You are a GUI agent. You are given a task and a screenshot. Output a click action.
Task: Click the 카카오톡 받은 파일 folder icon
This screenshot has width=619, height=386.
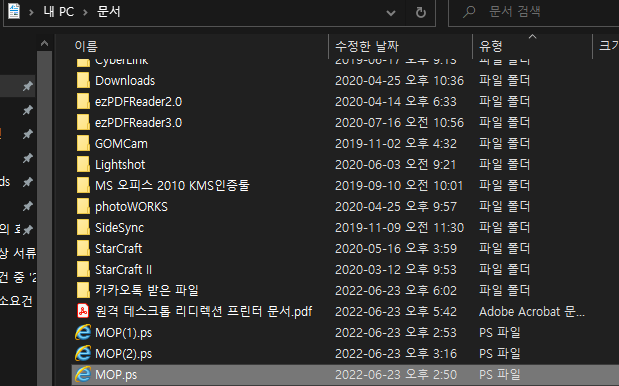pyautogui.click(x=83, y=290)
